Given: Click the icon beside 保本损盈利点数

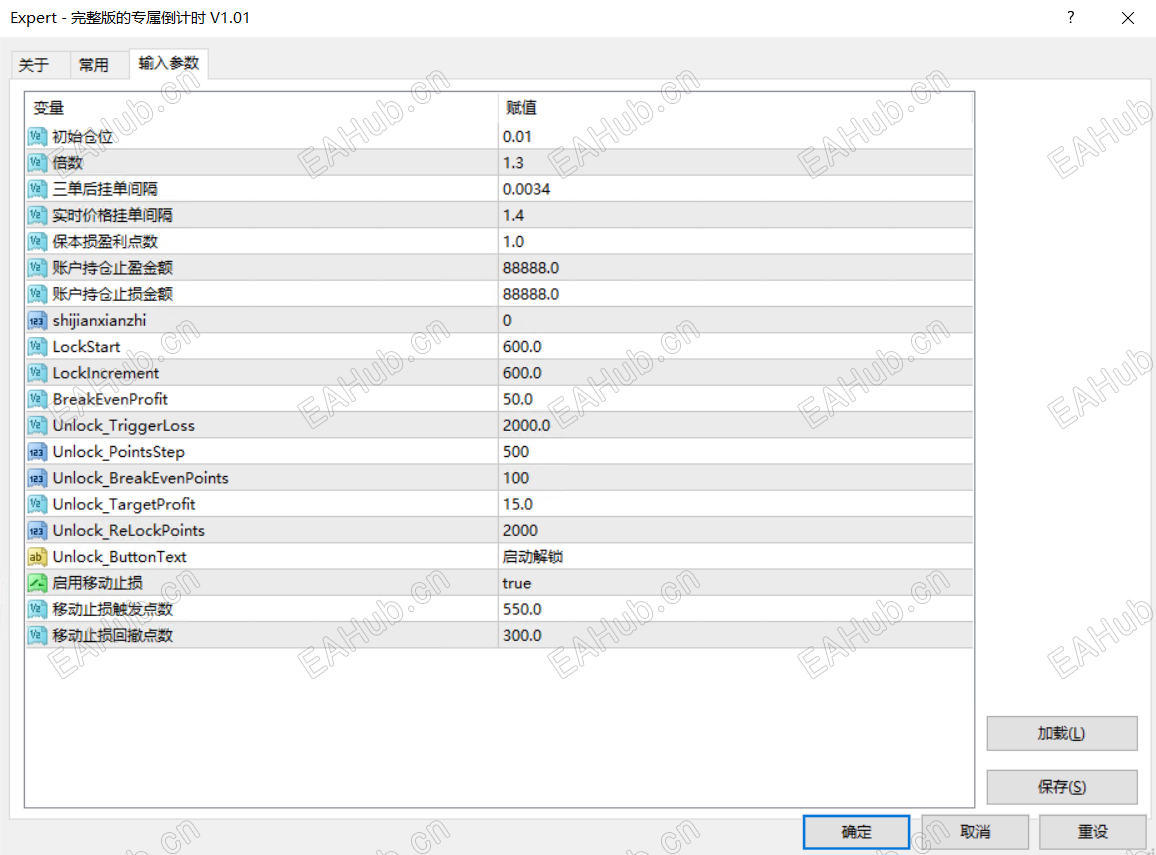Looking at the screenshot, I should (x=37, y=242).
